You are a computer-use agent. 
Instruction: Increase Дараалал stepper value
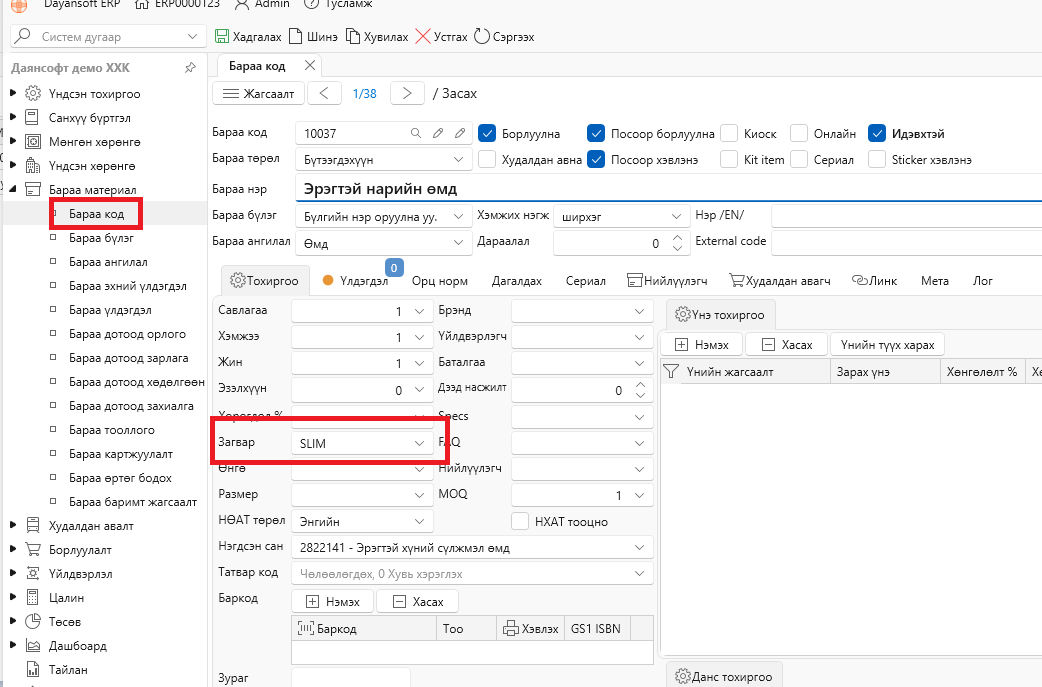(677, 238)
